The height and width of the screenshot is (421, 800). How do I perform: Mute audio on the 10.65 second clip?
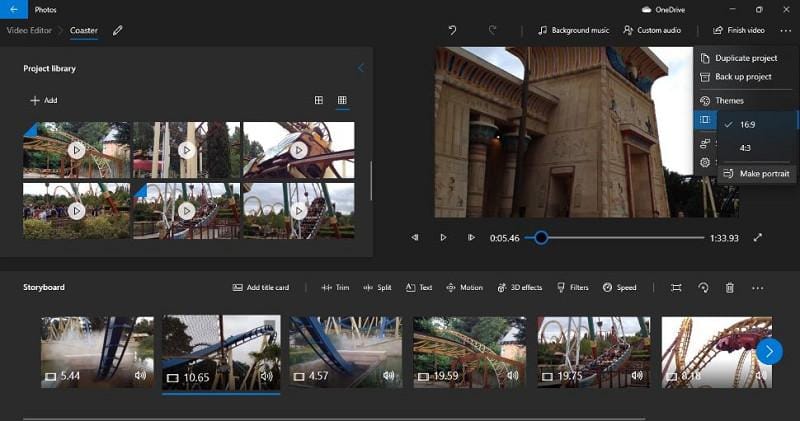266,377
